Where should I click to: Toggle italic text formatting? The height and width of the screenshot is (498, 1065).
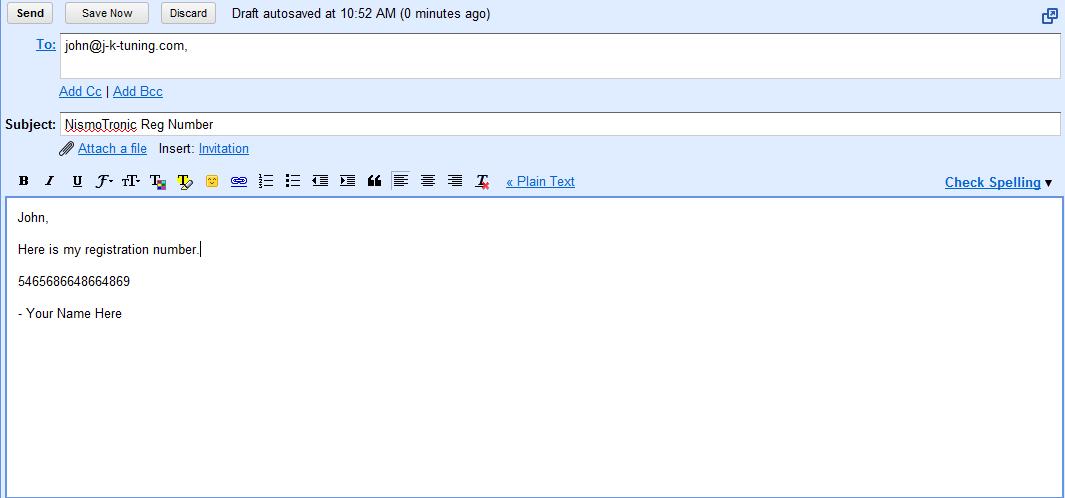point(49,181)
